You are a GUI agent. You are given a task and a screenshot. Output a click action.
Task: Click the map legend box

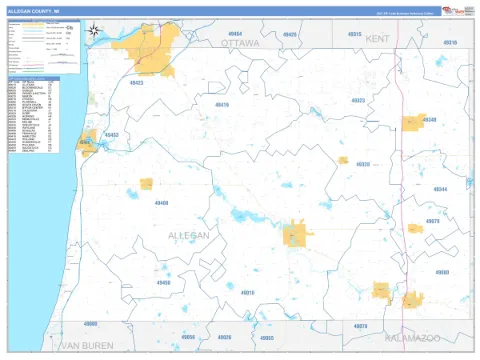pos(44,47)
